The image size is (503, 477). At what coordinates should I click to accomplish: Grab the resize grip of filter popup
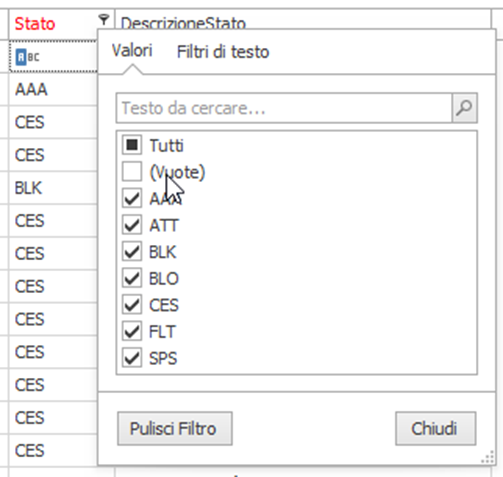[488, 456]
